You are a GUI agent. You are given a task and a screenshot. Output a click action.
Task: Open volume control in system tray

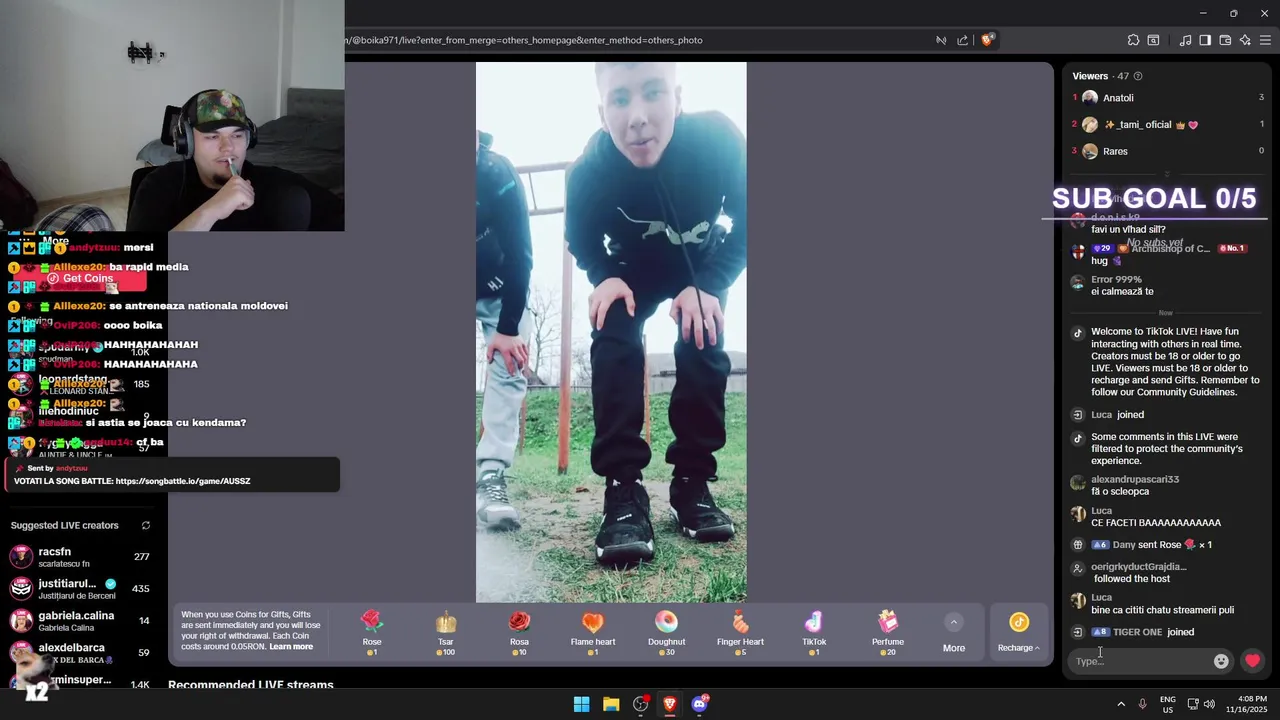(x=1209, y=704)
